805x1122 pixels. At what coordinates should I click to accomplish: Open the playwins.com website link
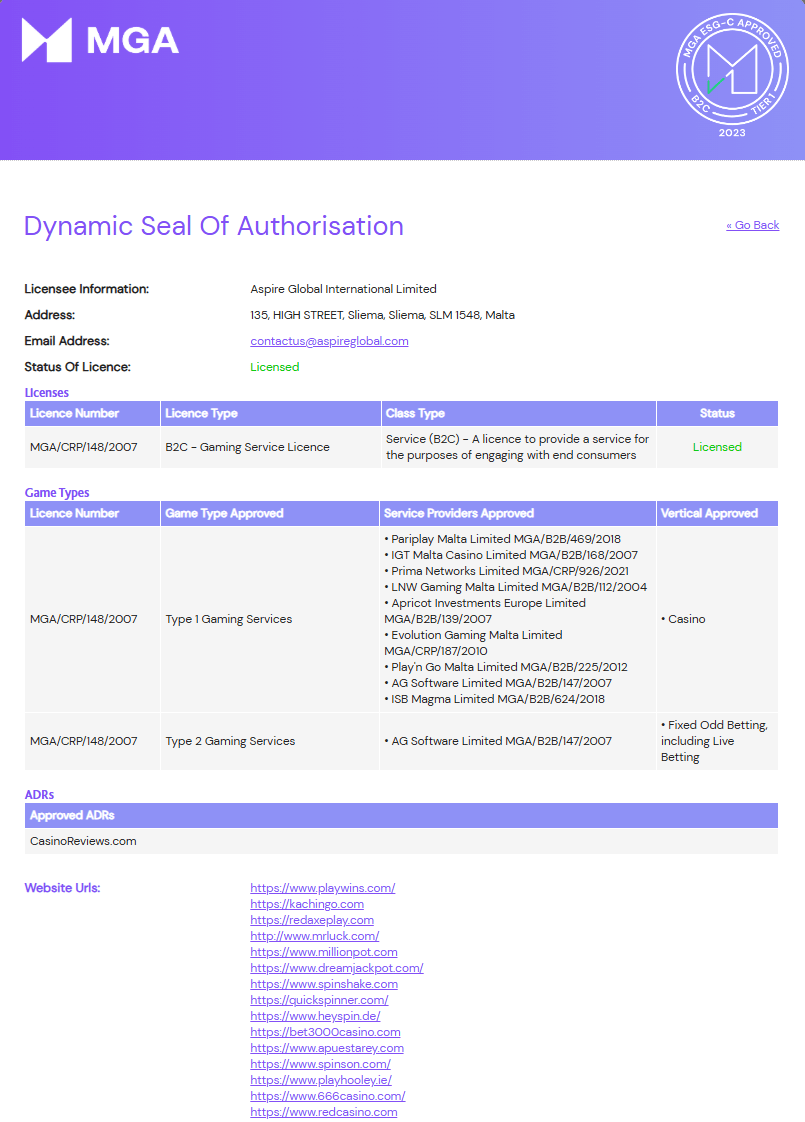click(x=323, y=888)
